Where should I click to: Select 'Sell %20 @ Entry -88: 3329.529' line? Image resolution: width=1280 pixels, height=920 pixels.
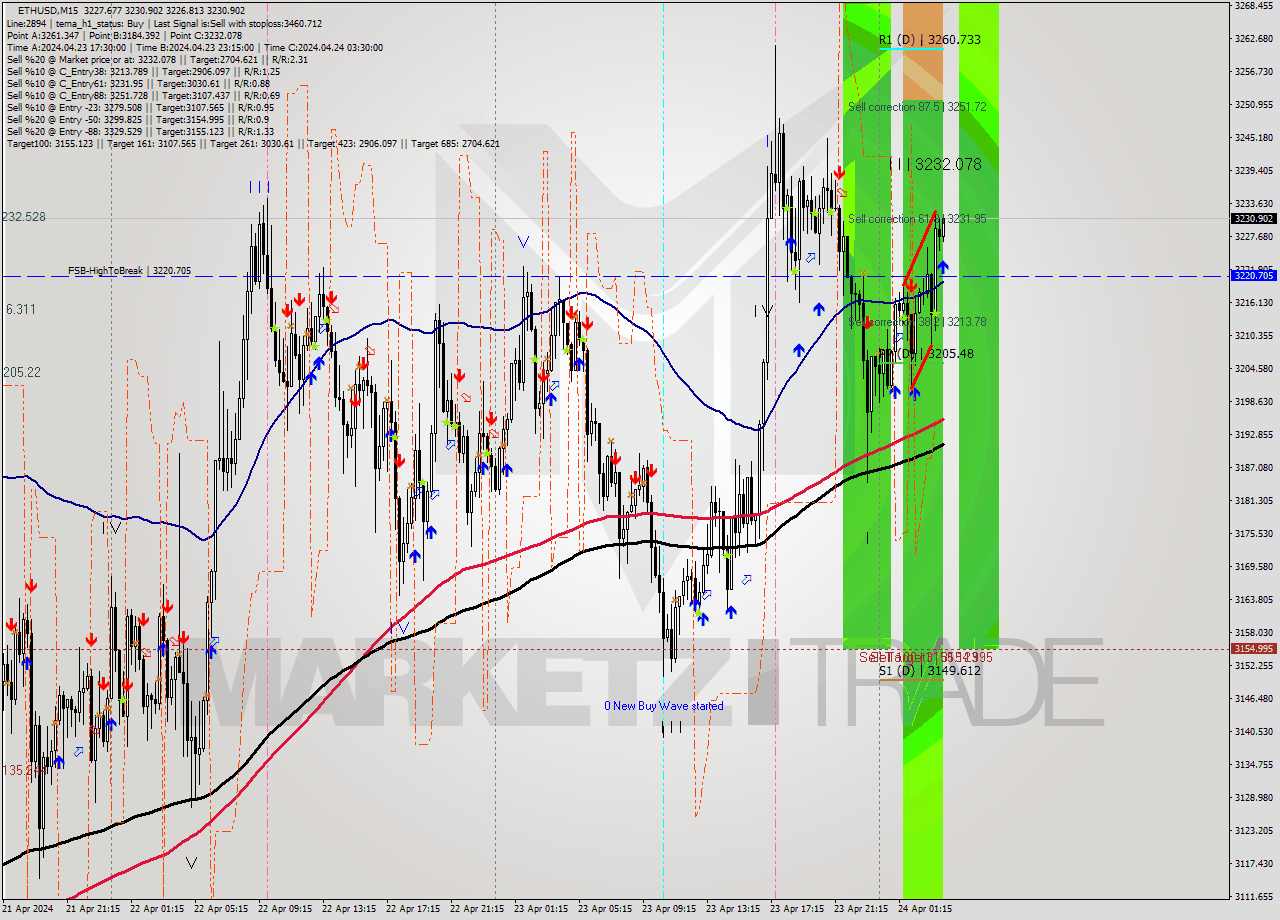click(x=140, y=131)
